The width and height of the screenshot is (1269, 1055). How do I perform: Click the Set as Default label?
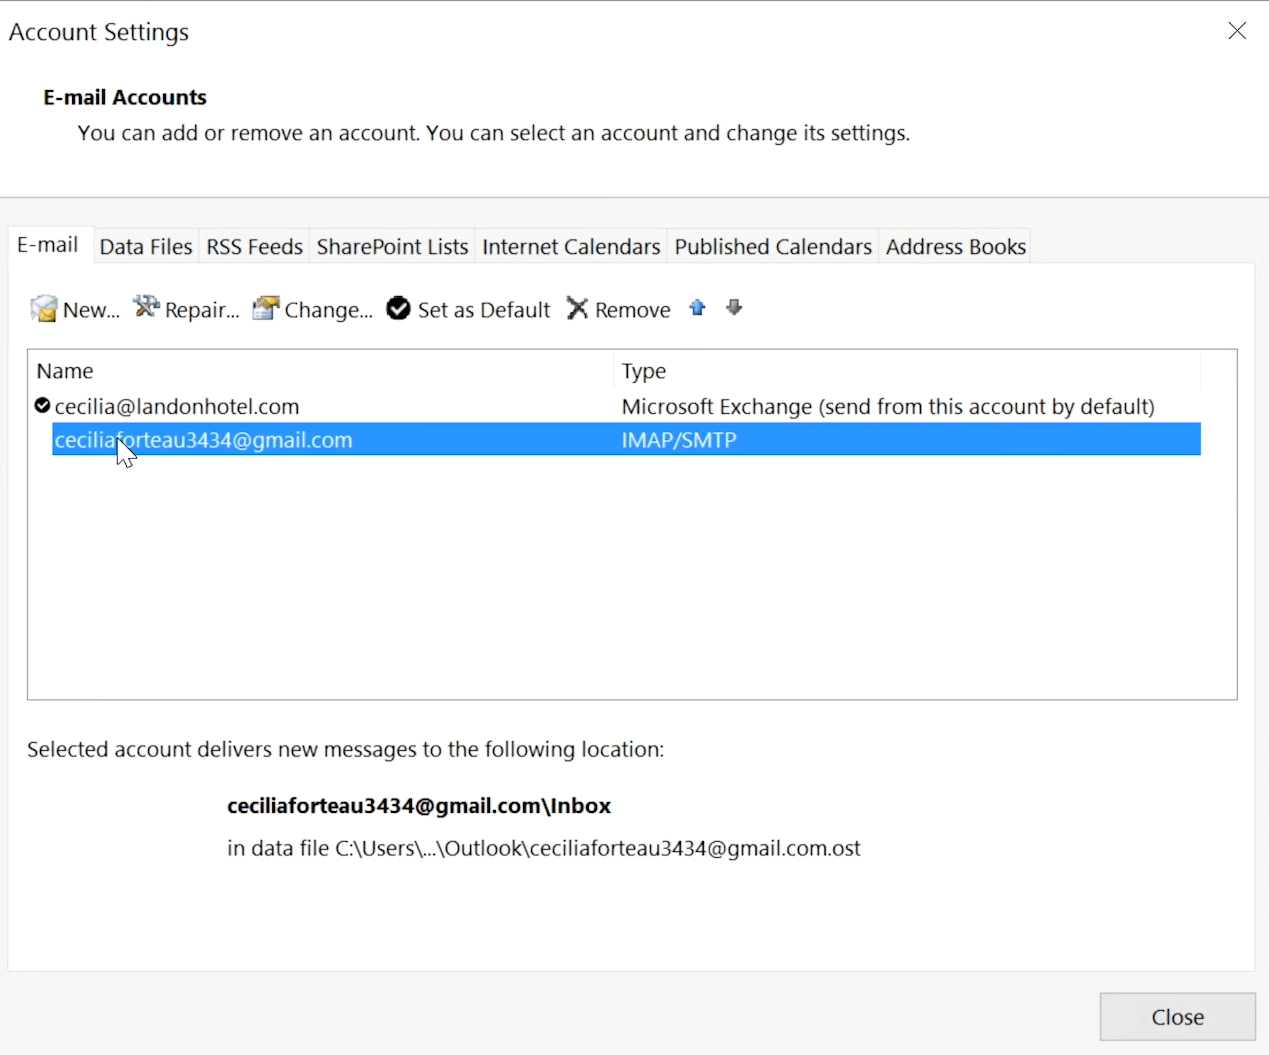coord(484,310)
